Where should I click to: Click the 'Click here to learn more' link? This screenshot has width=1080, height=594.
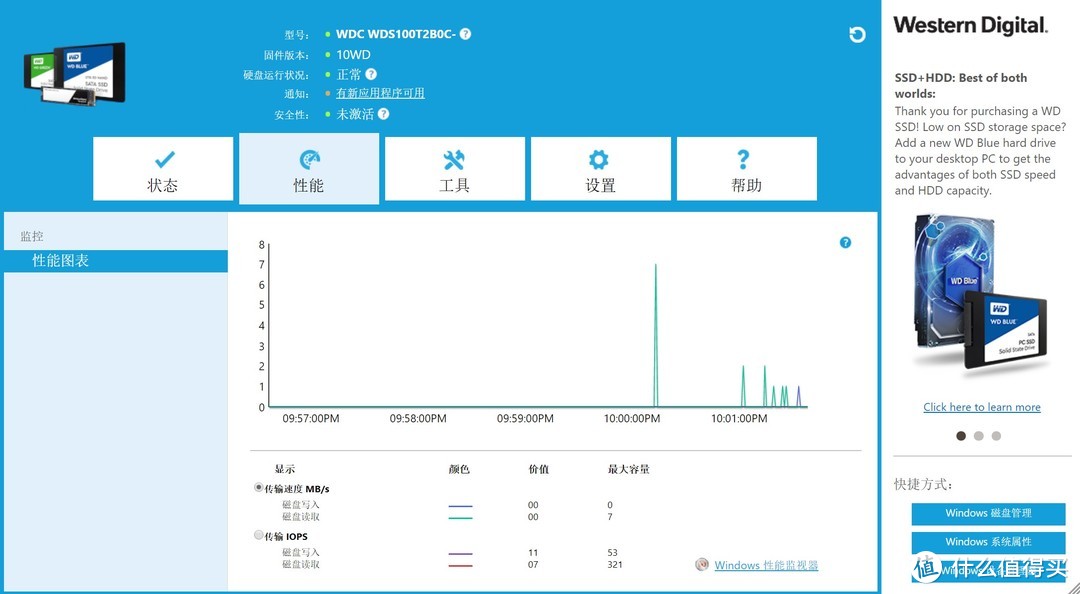click(982, 407)
